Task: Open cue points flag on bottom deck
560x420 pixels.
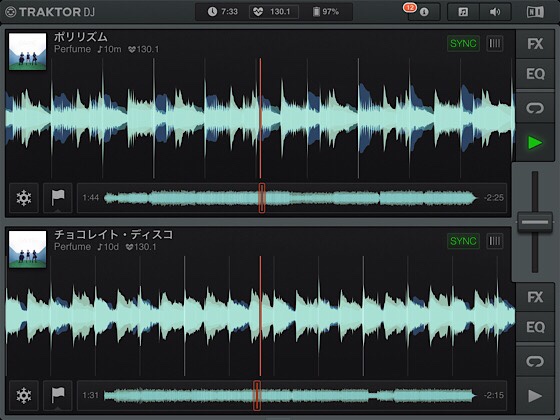Action: click(58, 395)
